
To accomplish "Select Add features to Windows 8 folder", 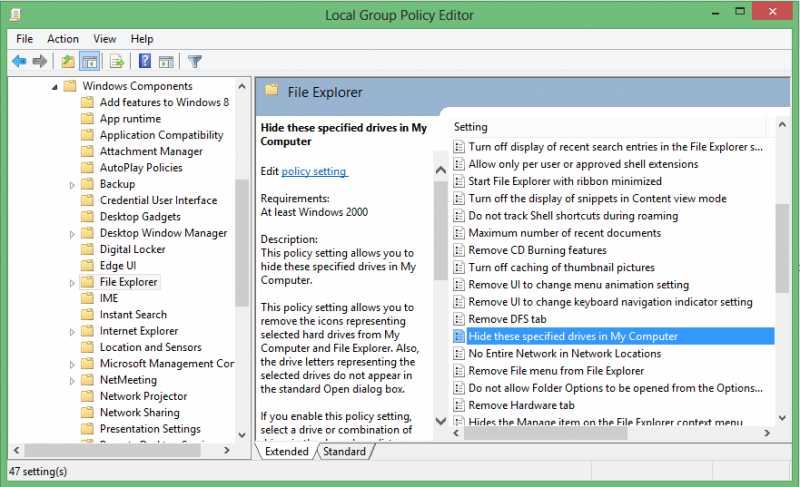I will (x=164, y=102).
